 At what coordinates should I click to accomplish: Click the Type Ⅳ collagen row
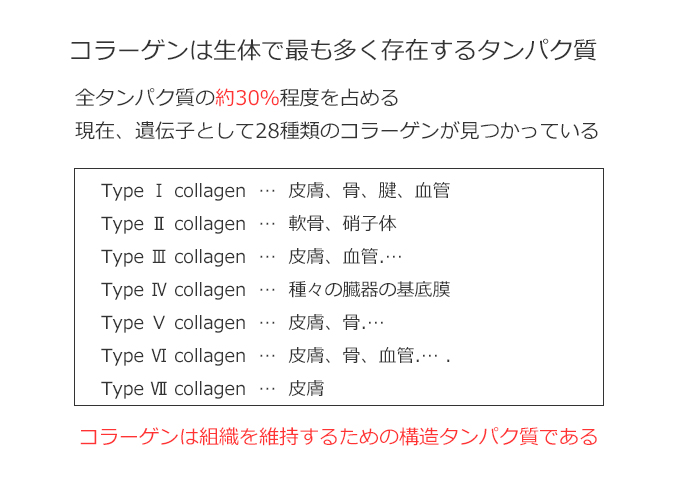276,290
